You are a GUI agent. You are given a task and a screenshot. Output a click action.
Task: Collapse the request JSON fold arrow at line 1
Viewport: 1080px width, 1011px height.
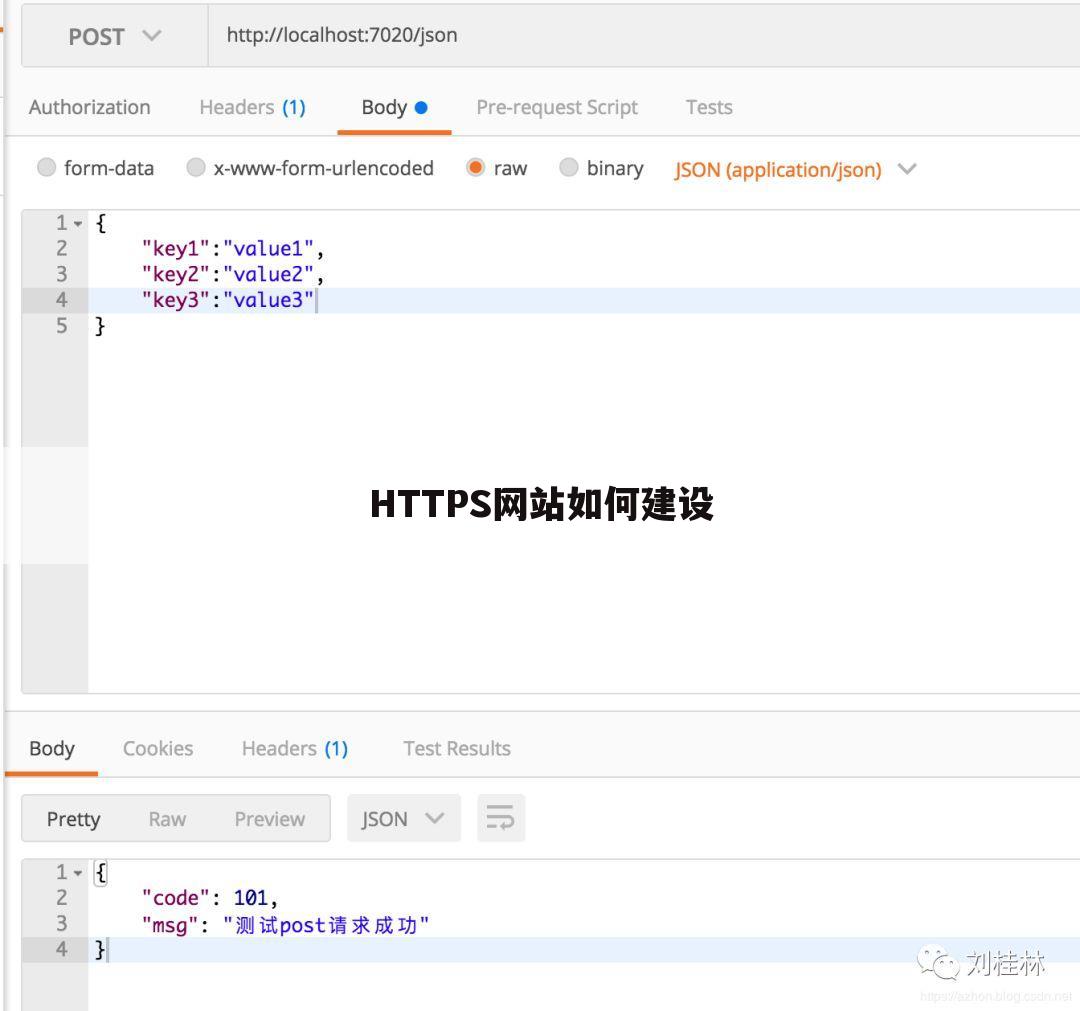point(78,224)
